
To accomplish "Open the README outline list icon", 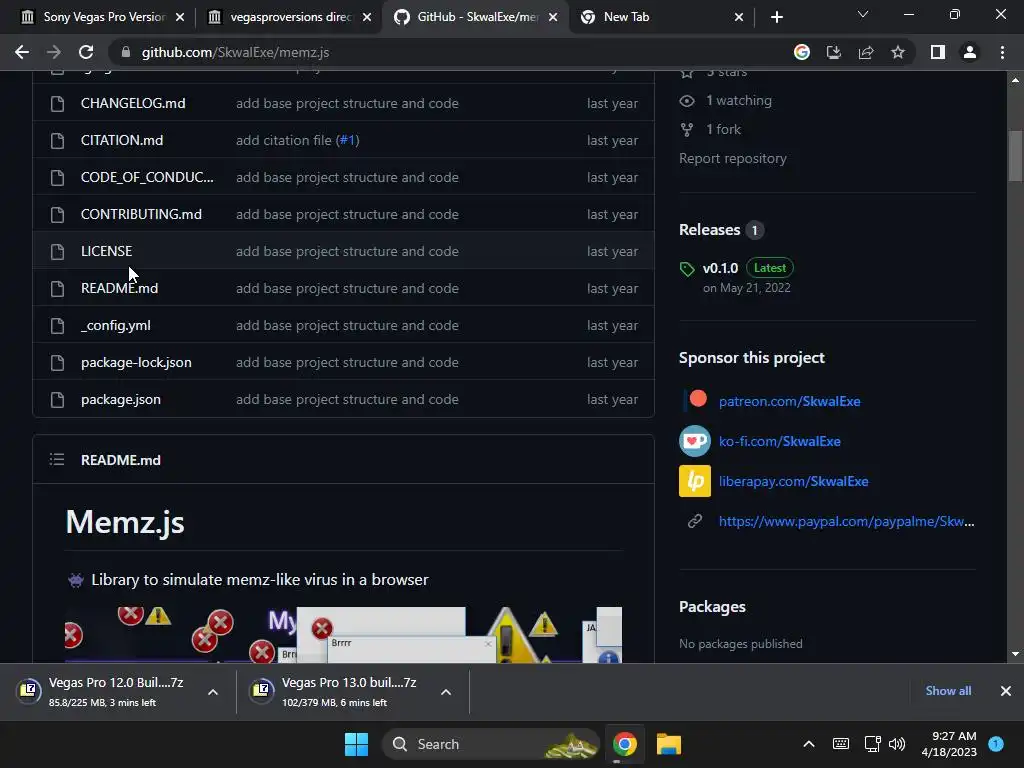I will [x=57, y=460].
